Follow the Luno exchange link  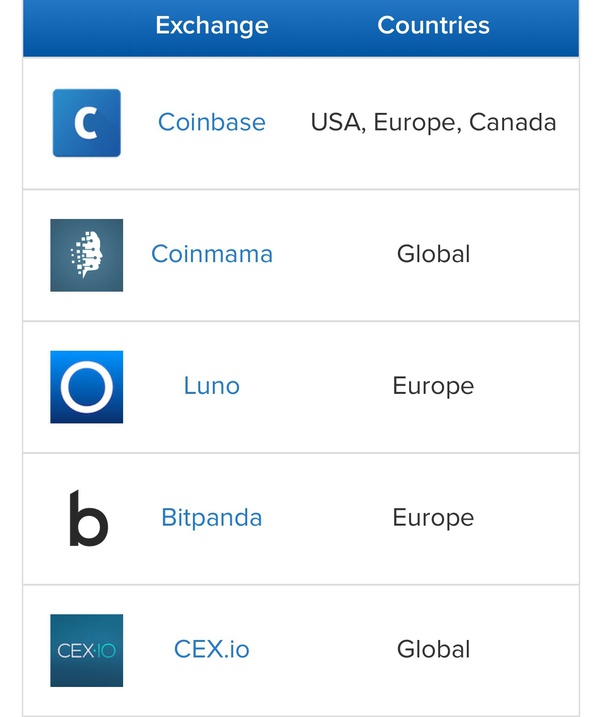212,386
